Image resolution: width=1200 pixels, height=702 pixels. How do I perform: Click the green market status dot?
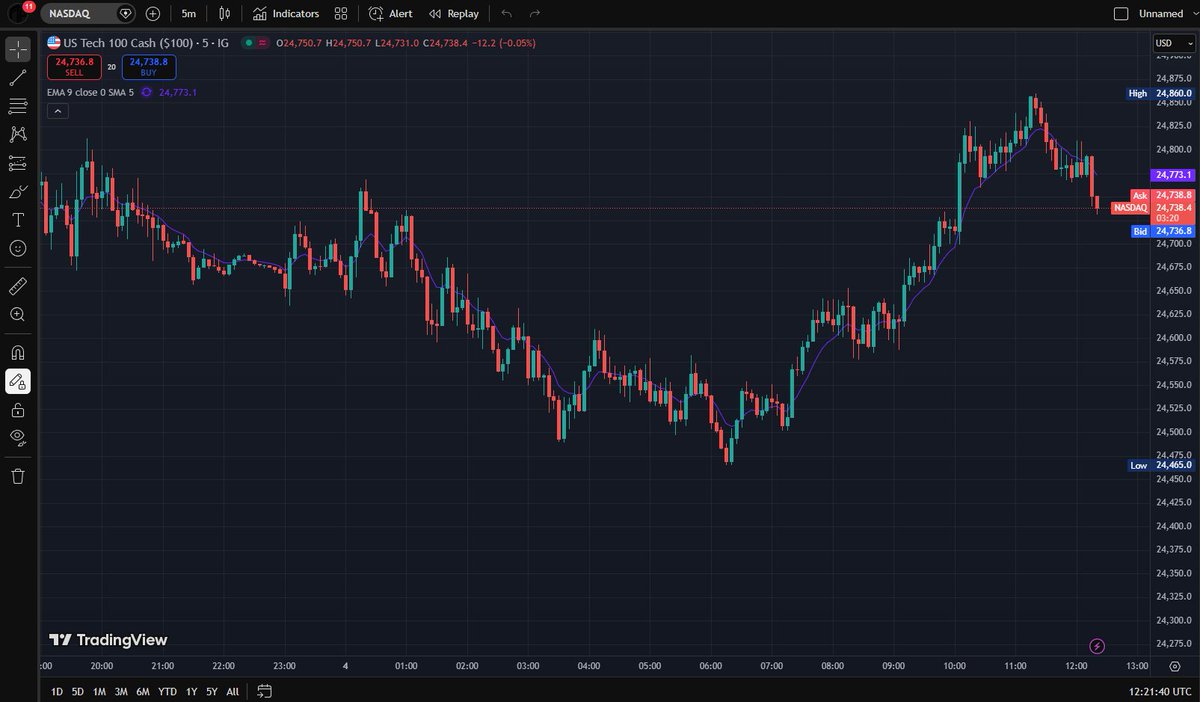point(247,42)
